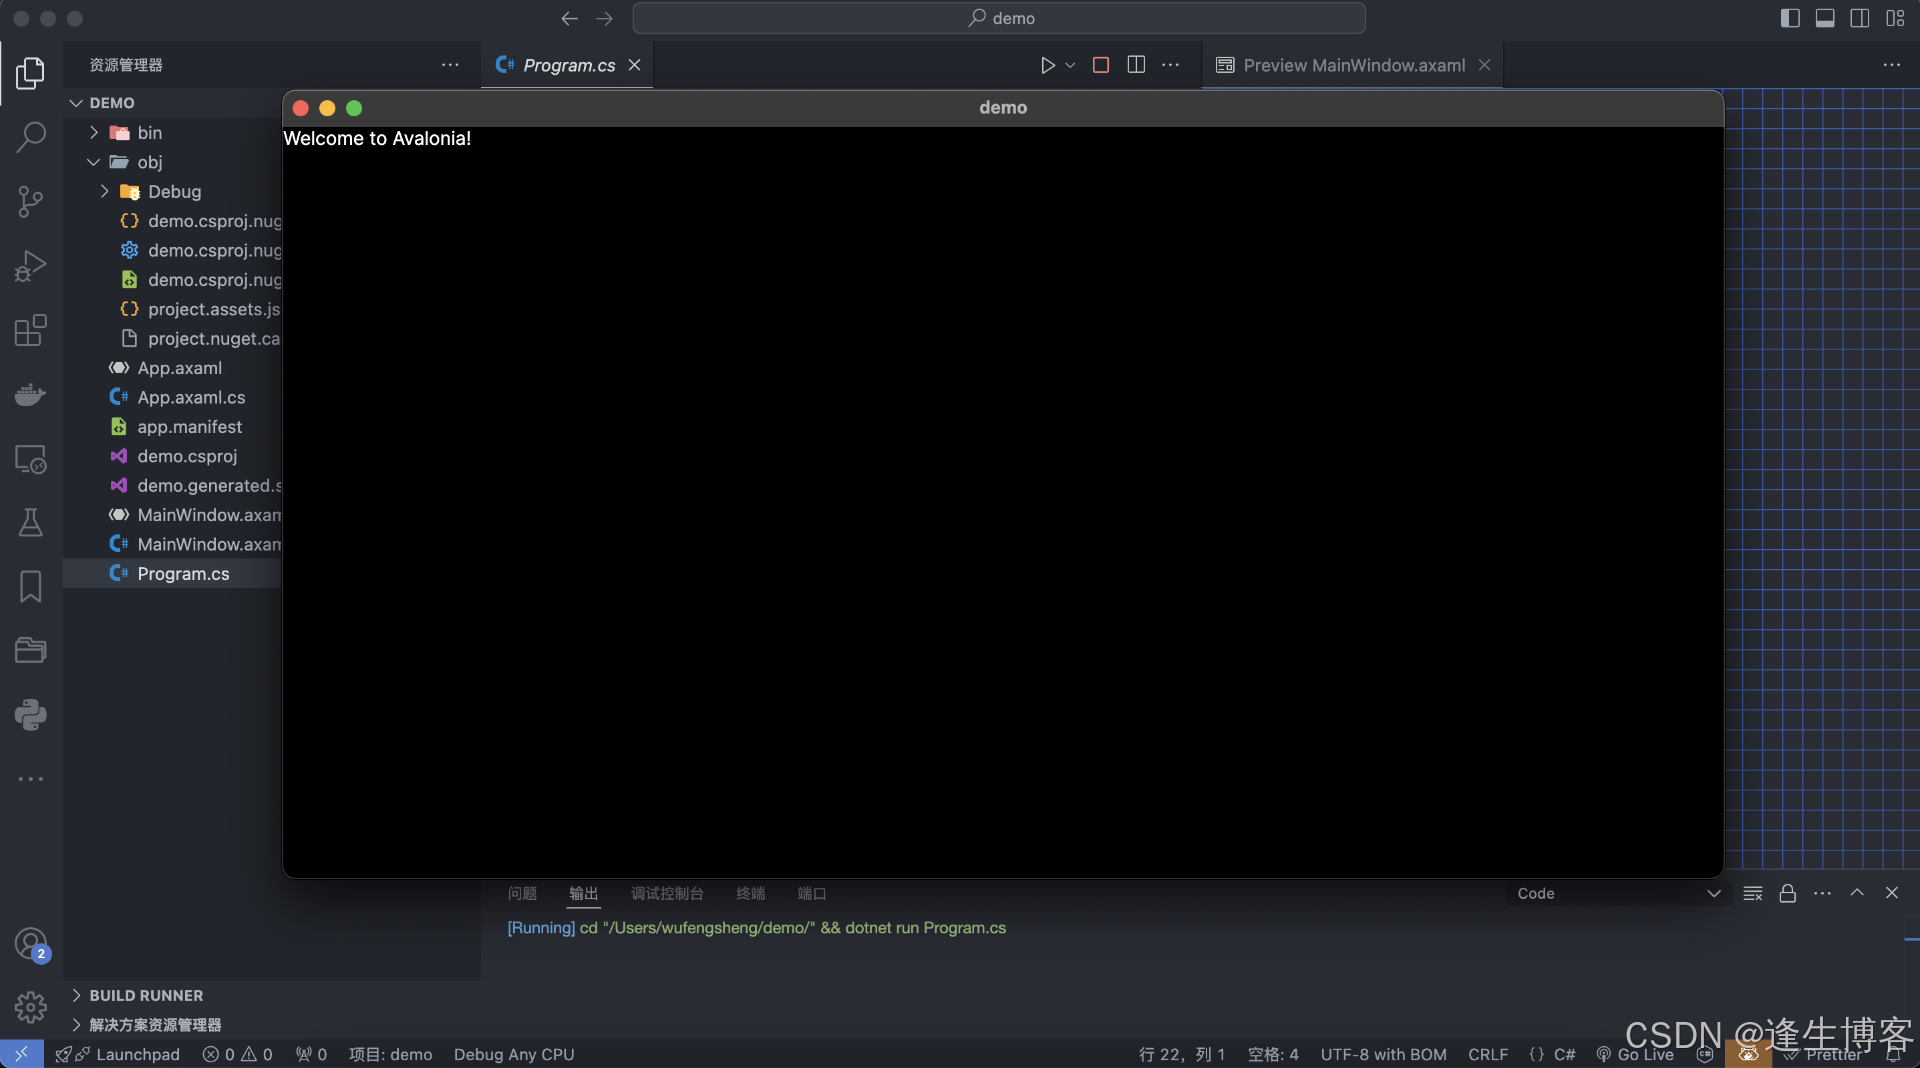Screen dimensions: 1920x1068
Task: Open the 终端 panel tab
Action: pos(751,894)
